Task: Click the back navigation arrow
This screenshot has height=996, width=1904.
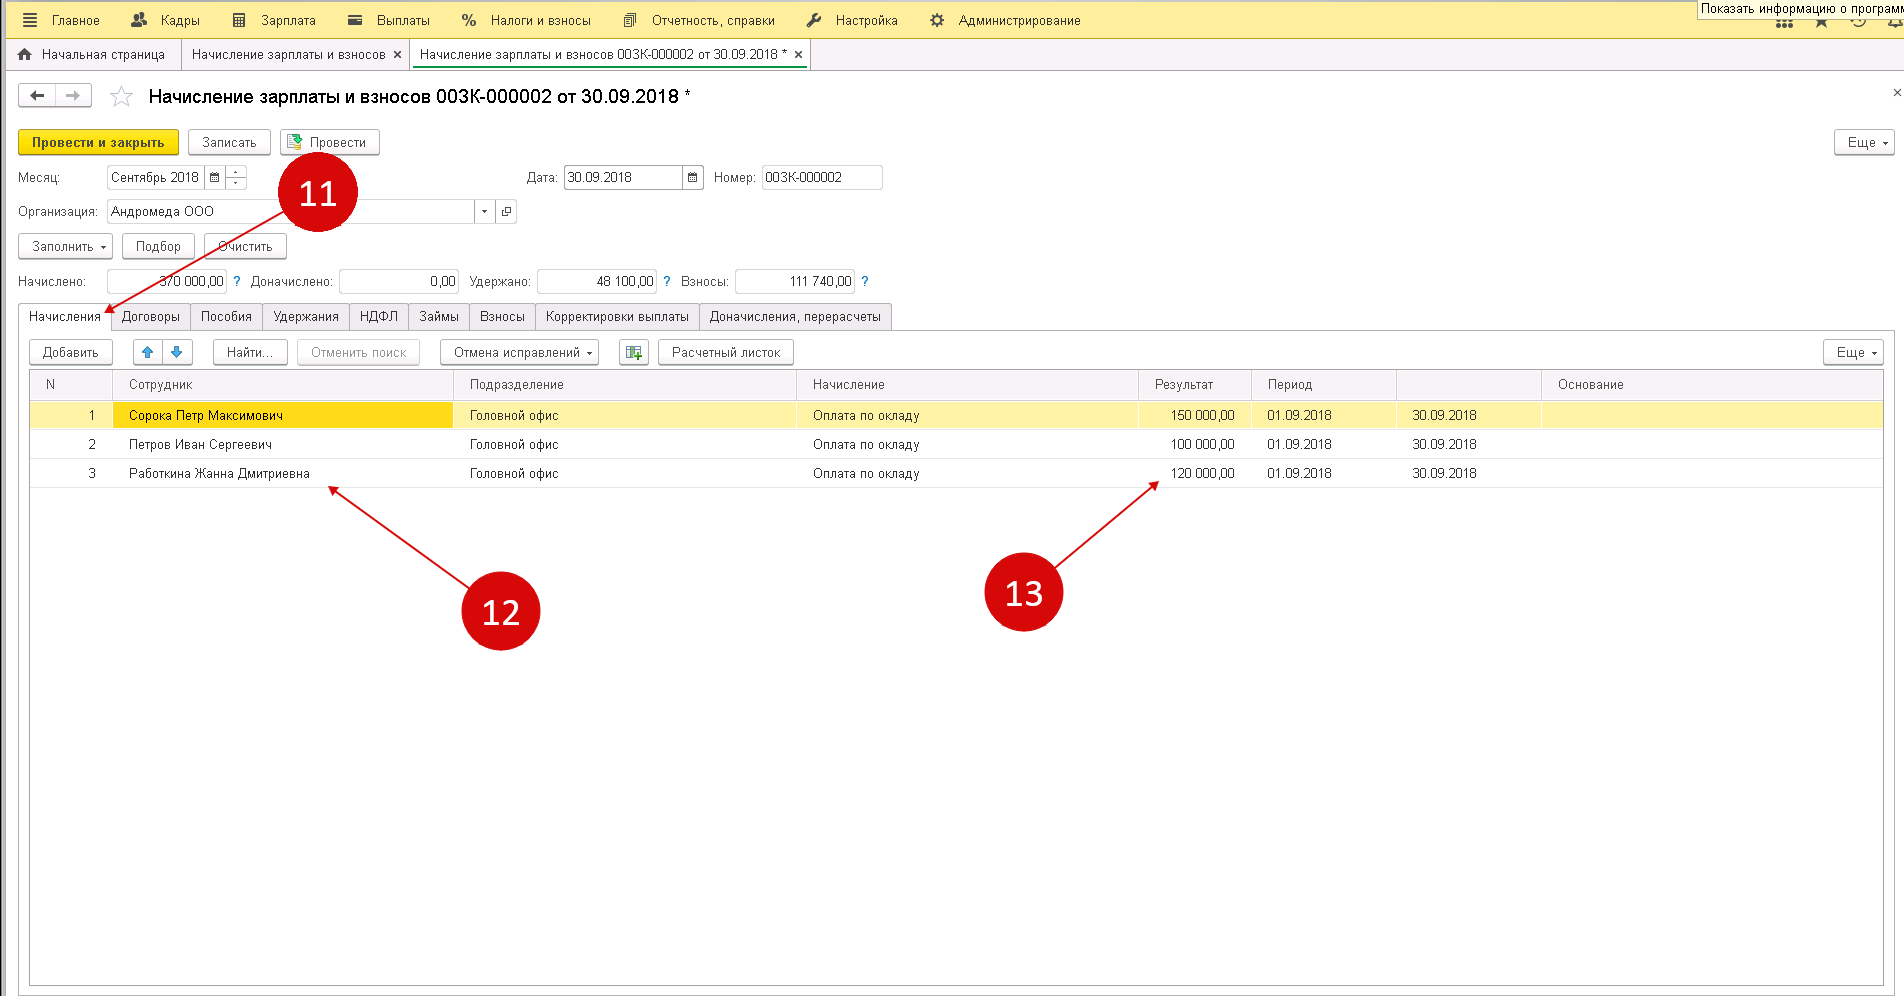Action: pyautogui.click(x=37, y=96)
